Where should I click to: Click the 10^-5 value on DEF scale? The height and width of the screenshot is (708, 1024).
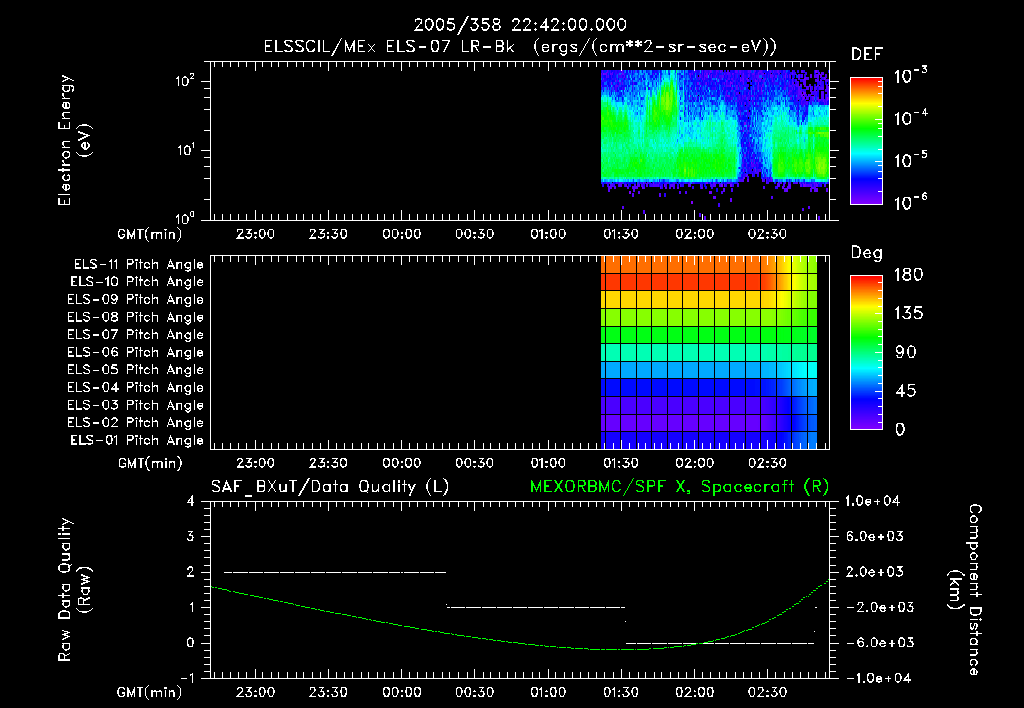tap(910, 160)
